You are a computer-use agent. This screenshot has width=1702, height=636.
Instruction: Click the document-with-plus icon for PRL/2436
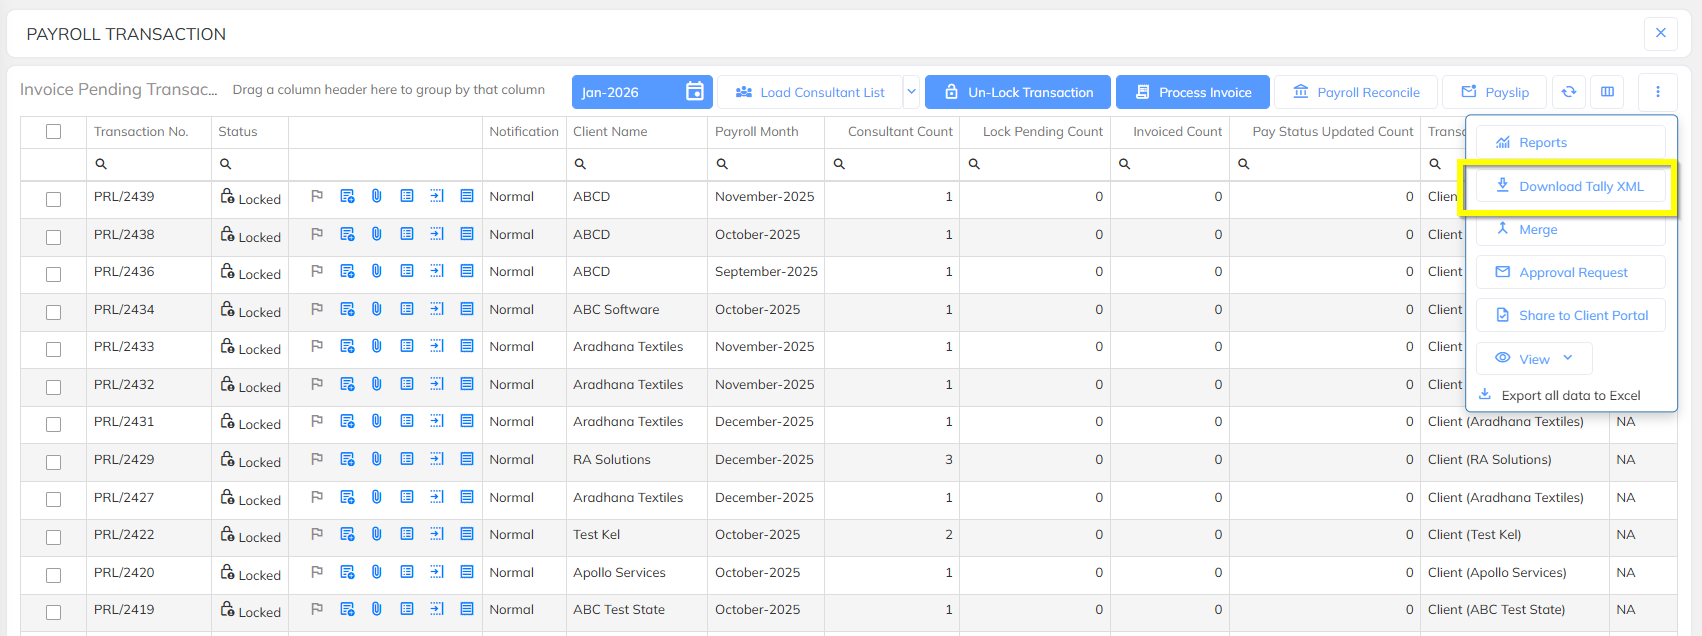[x=347, y=272]
